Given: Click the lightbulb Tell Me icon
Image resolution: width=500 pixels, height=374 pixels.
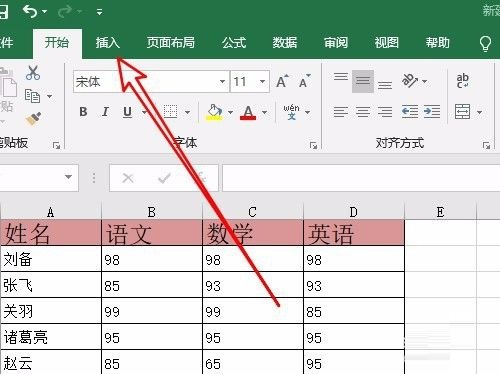Looking at the screenshot, I should click(485, 43).
